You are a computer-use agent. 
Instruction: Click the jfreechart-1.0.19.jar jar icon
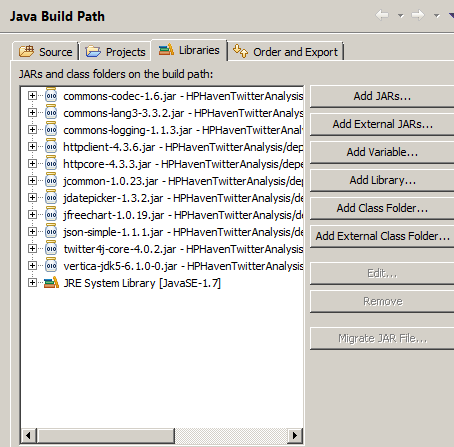pos(51,214)
